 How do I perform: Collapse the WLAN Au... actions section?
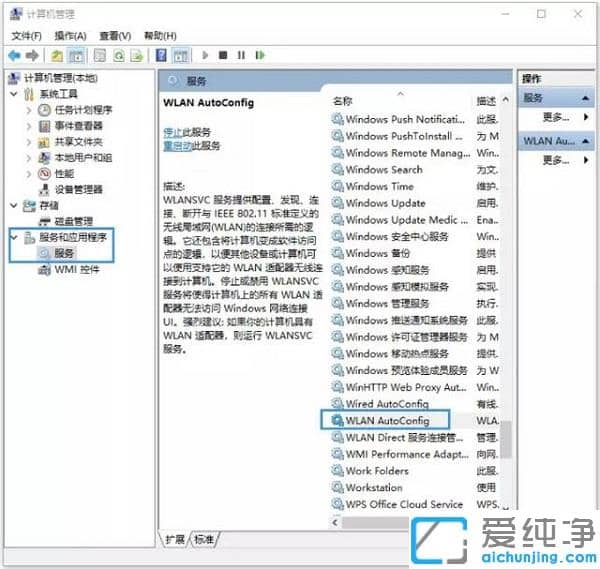[585, 141]
